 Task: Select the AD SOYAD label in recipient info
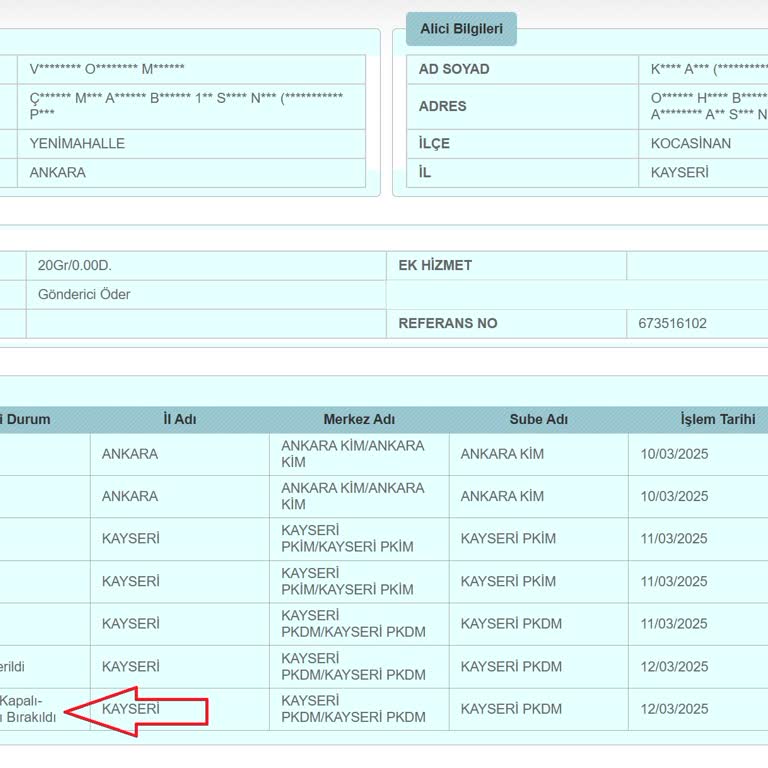[454, 69]
